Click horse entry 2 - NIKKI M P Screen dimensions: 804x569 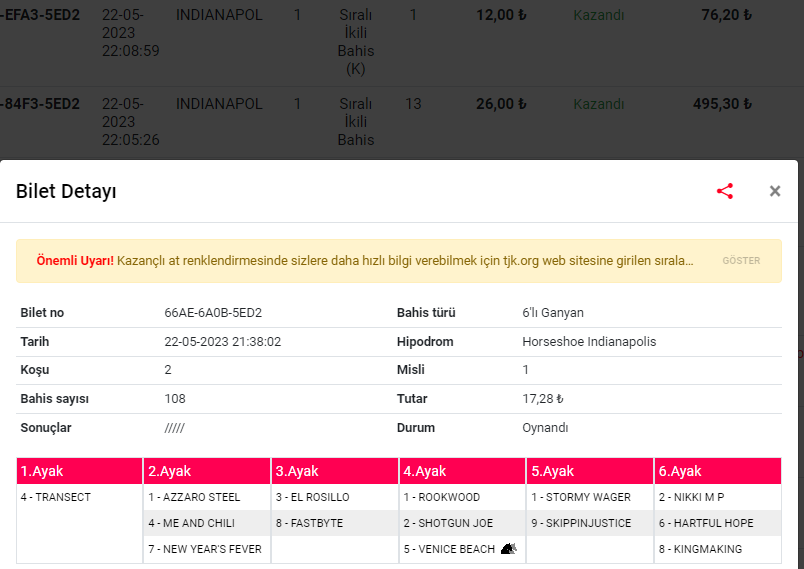tap(691, 497)
